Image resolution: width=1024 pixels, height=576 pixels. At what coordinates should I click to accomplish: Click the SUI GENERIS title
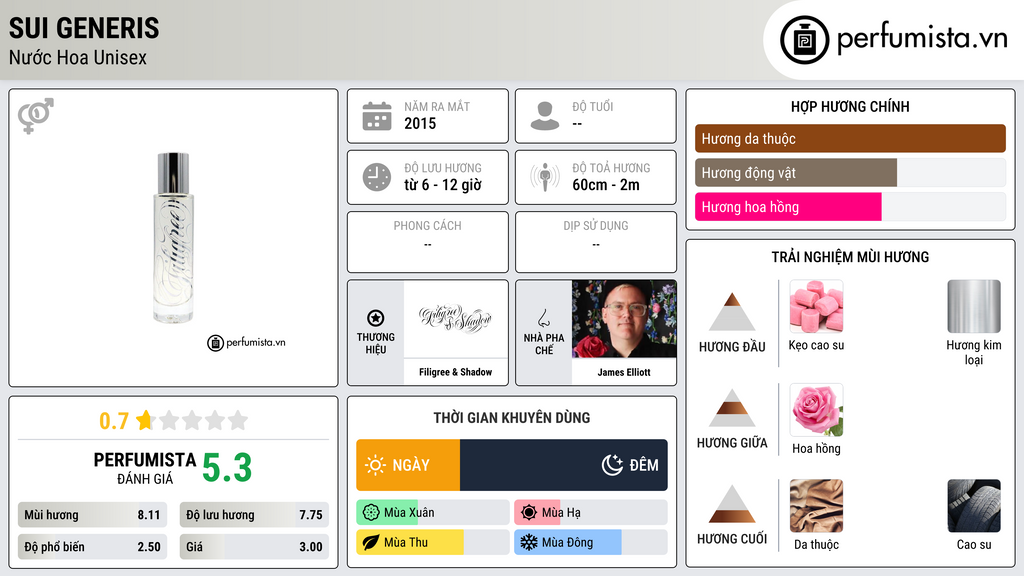click(x=84, y=28)
